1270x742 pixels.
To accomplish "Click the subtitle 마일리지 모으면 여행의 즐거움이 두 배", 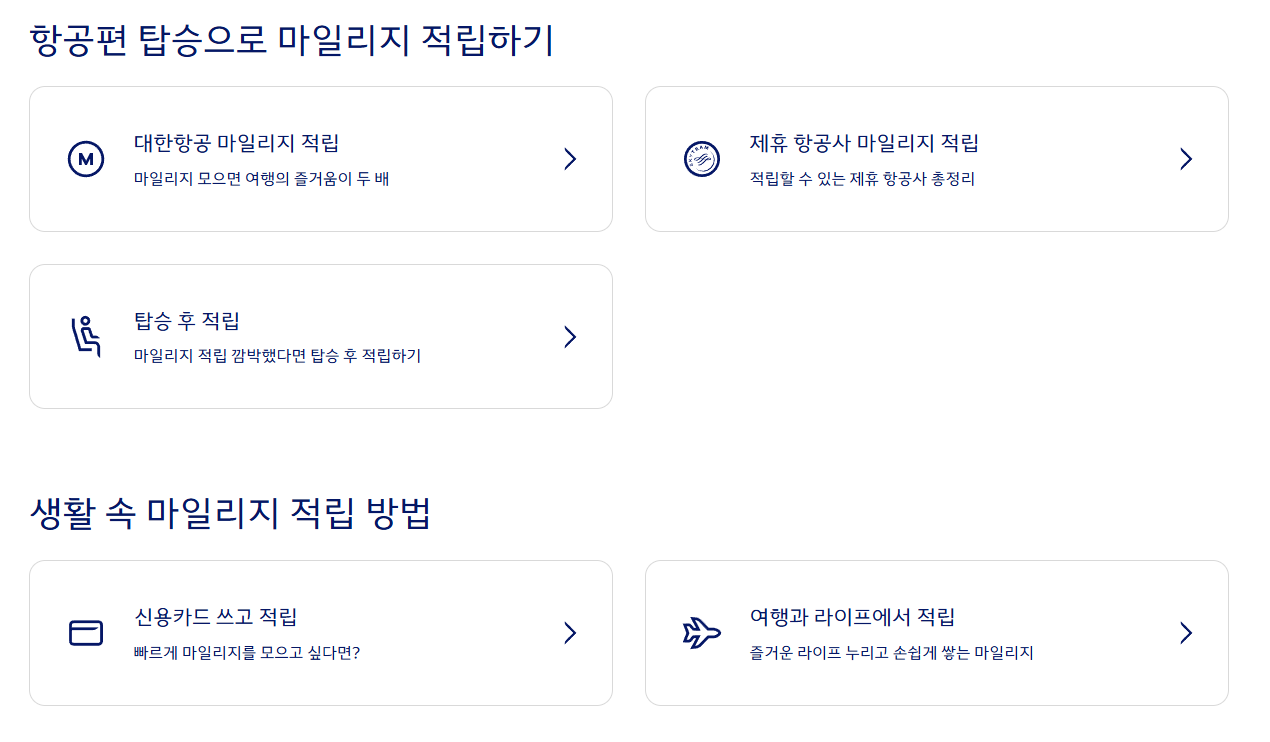I will [261, 180].
